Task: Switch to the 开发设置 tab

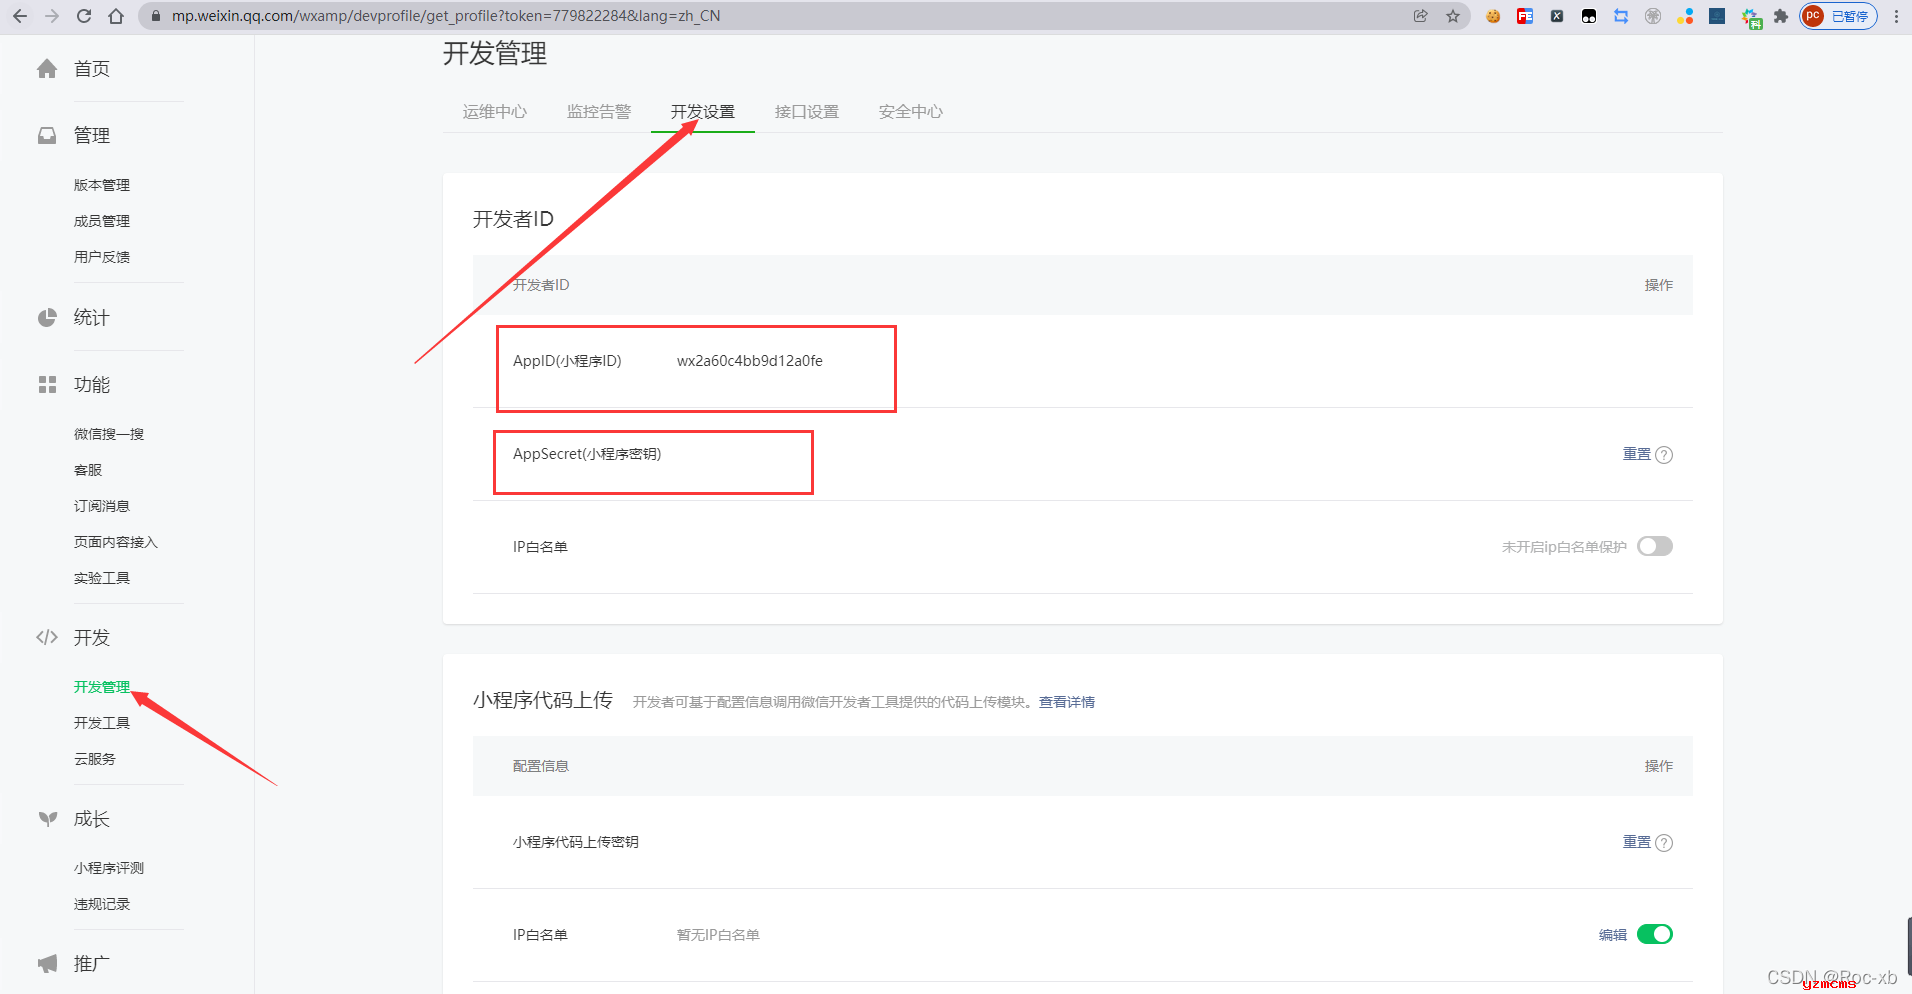Action: tap(703, 112)
